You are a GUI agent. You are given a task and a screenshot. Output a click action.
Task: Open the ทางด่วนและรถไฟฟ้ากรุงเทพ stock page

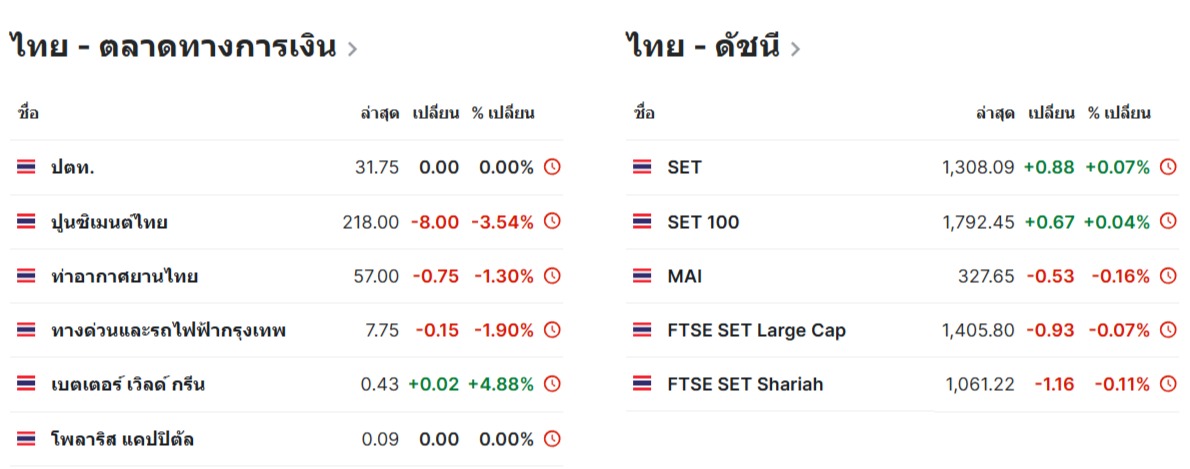click(168, 330)
